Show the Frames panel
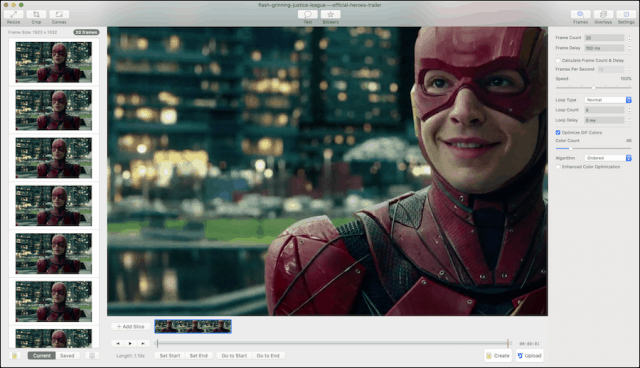640x368 pixels. click(580, 14)
